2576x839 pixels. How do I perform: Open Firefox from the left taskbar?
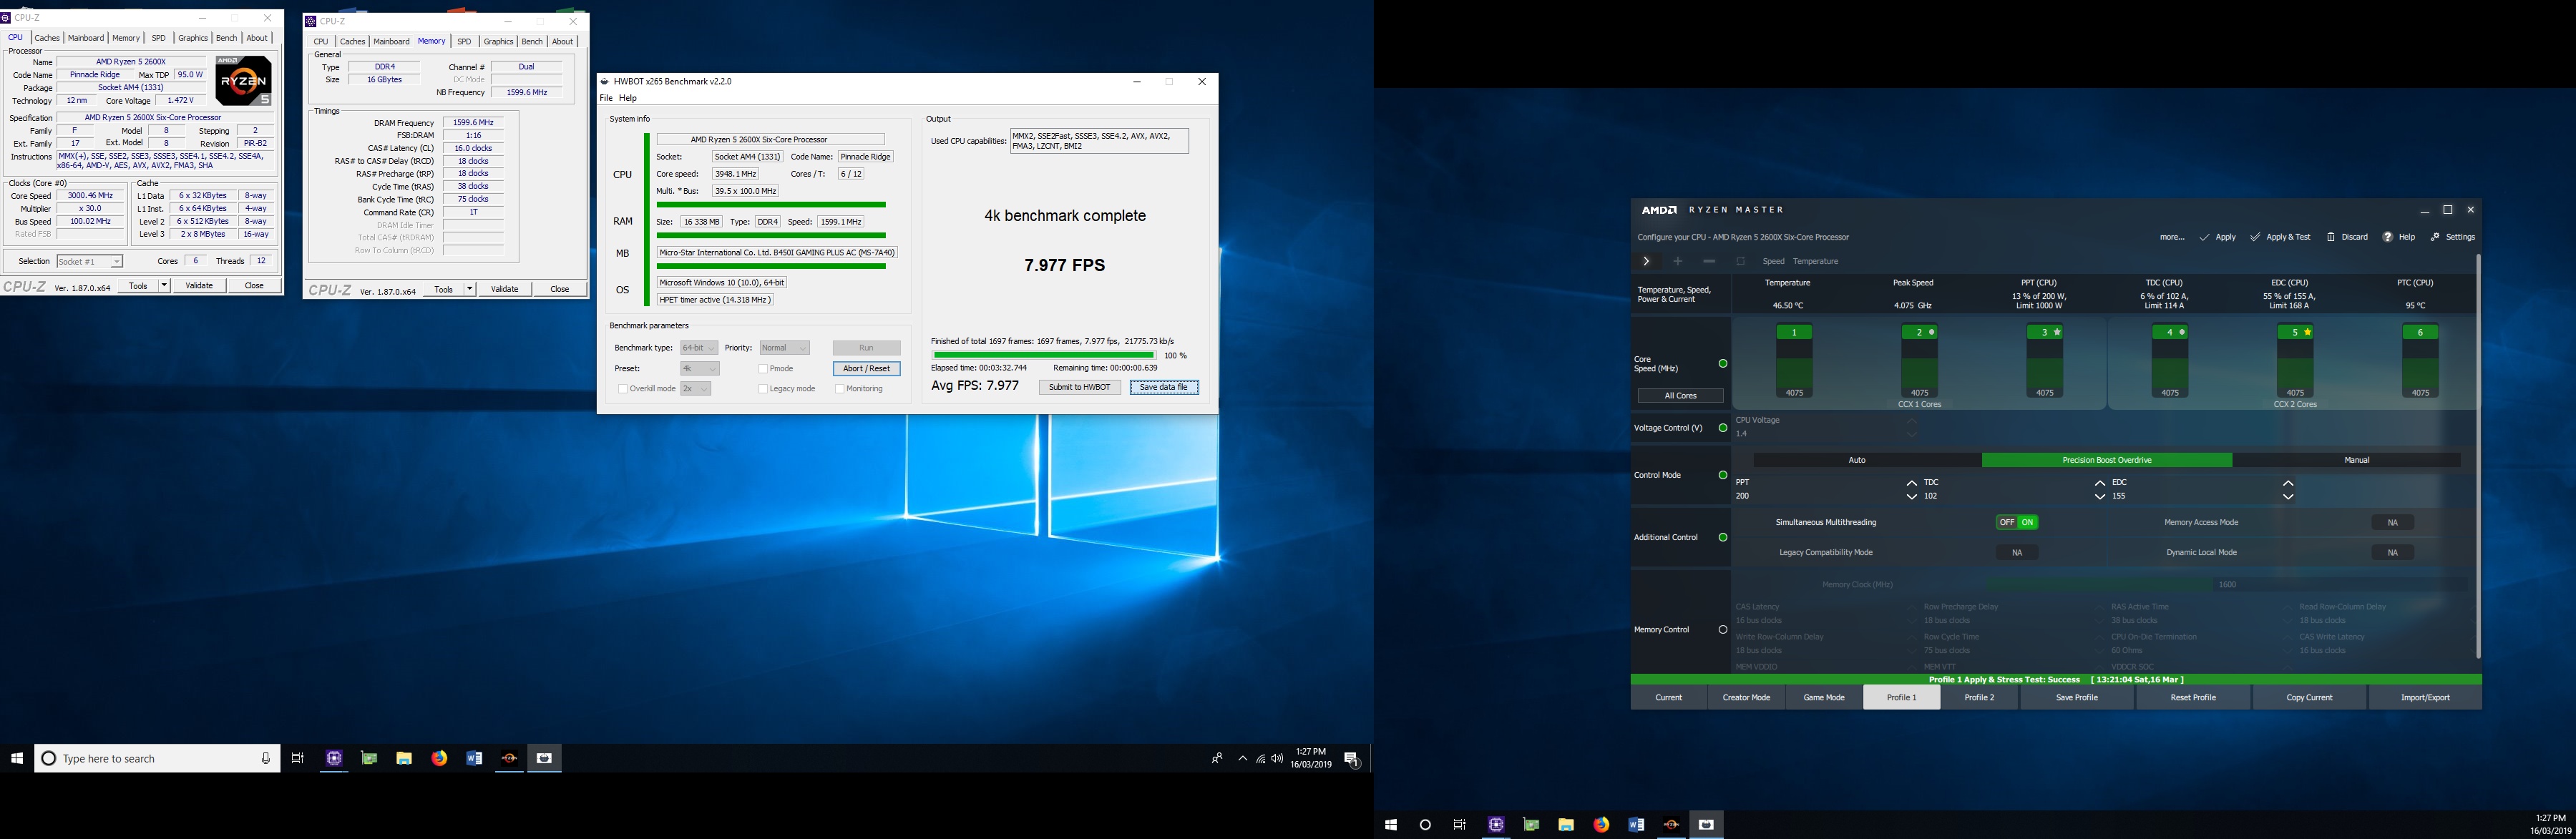click(439, 758)
